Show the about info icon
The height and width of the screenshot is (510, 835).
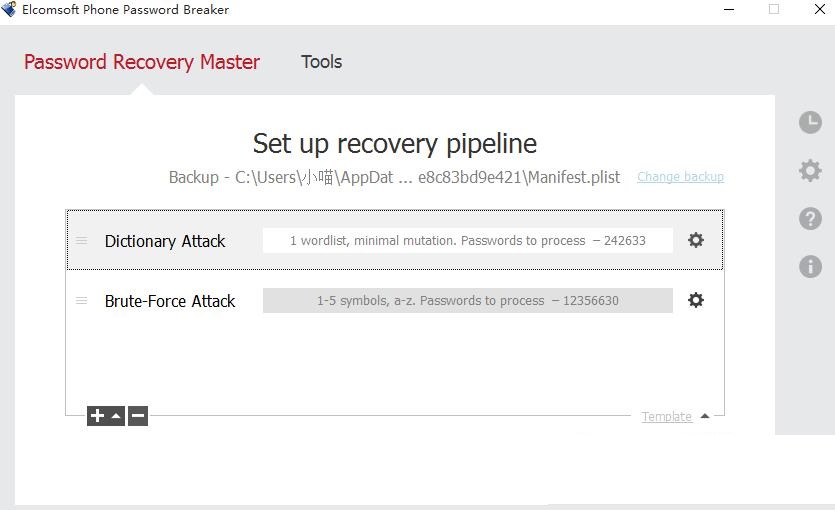click(x=810, y=266)
